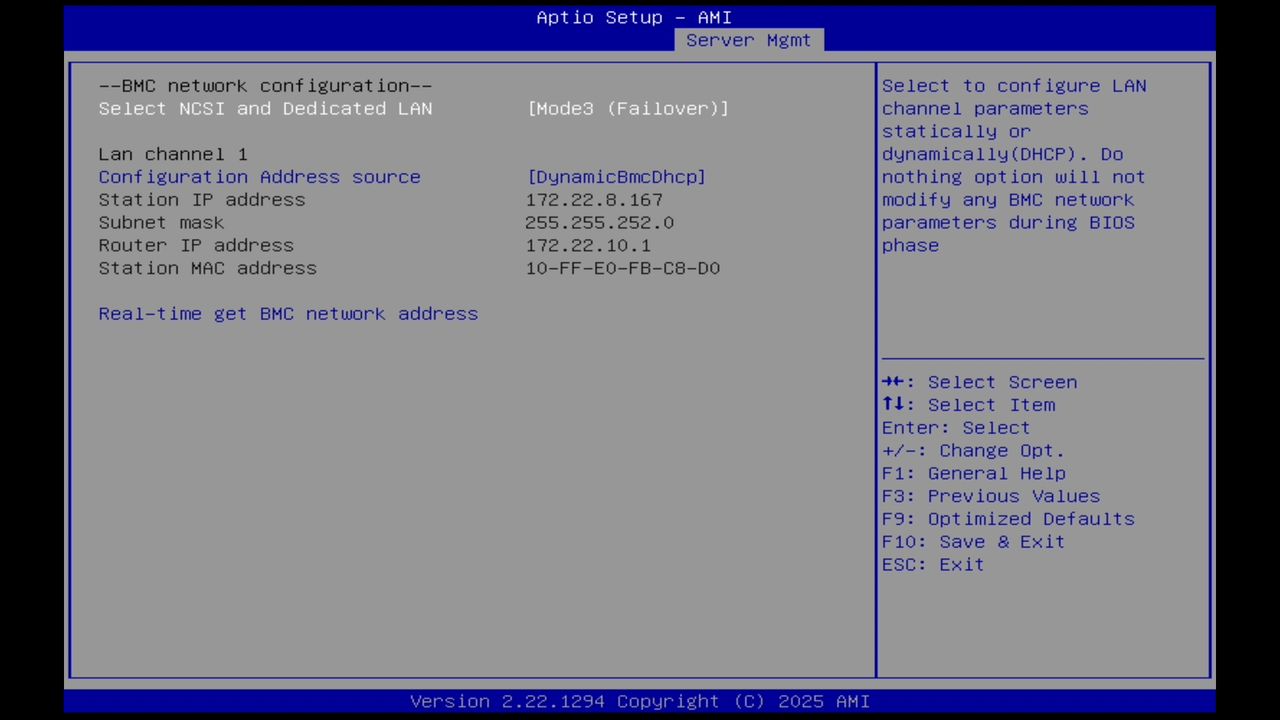Switch to the Server Mgmt tab

(748, 40)
